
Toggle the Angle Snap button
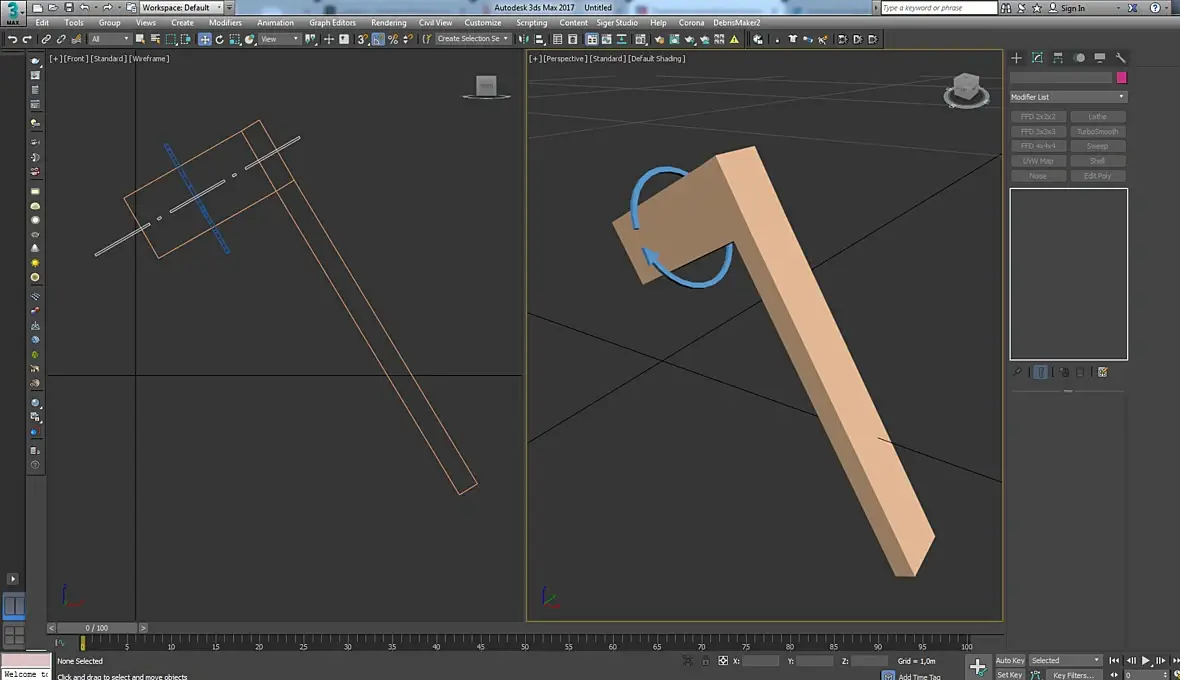[x=378, y=39]
